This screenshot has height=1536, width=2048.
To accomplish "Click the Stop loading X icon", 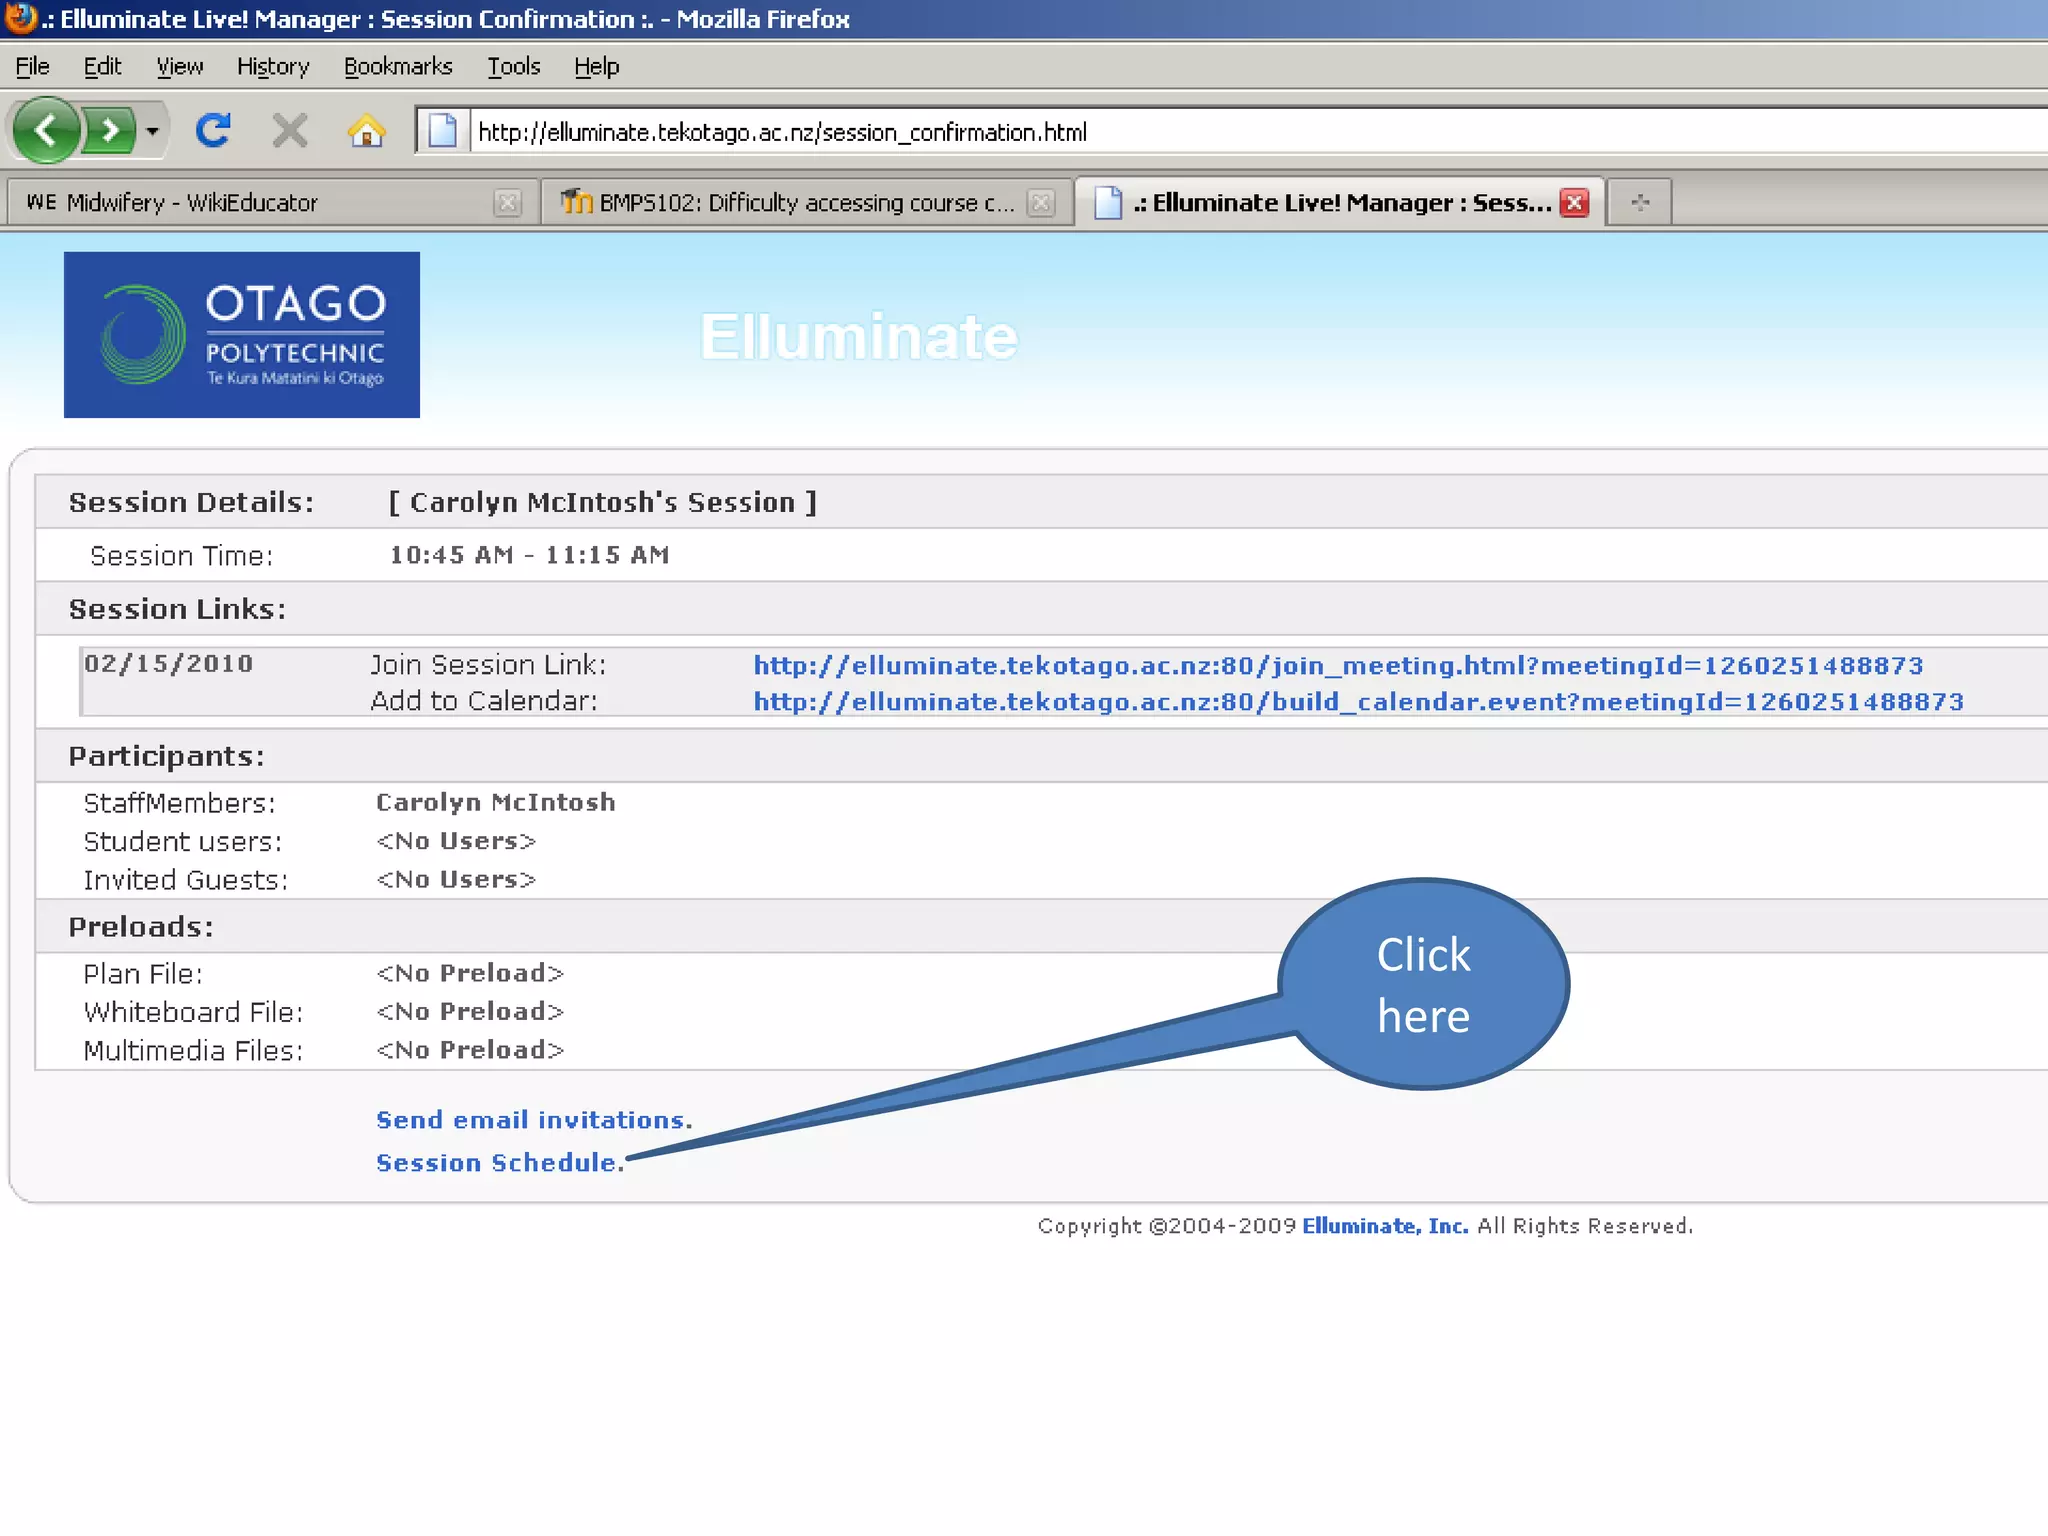I will click(290, 131).
